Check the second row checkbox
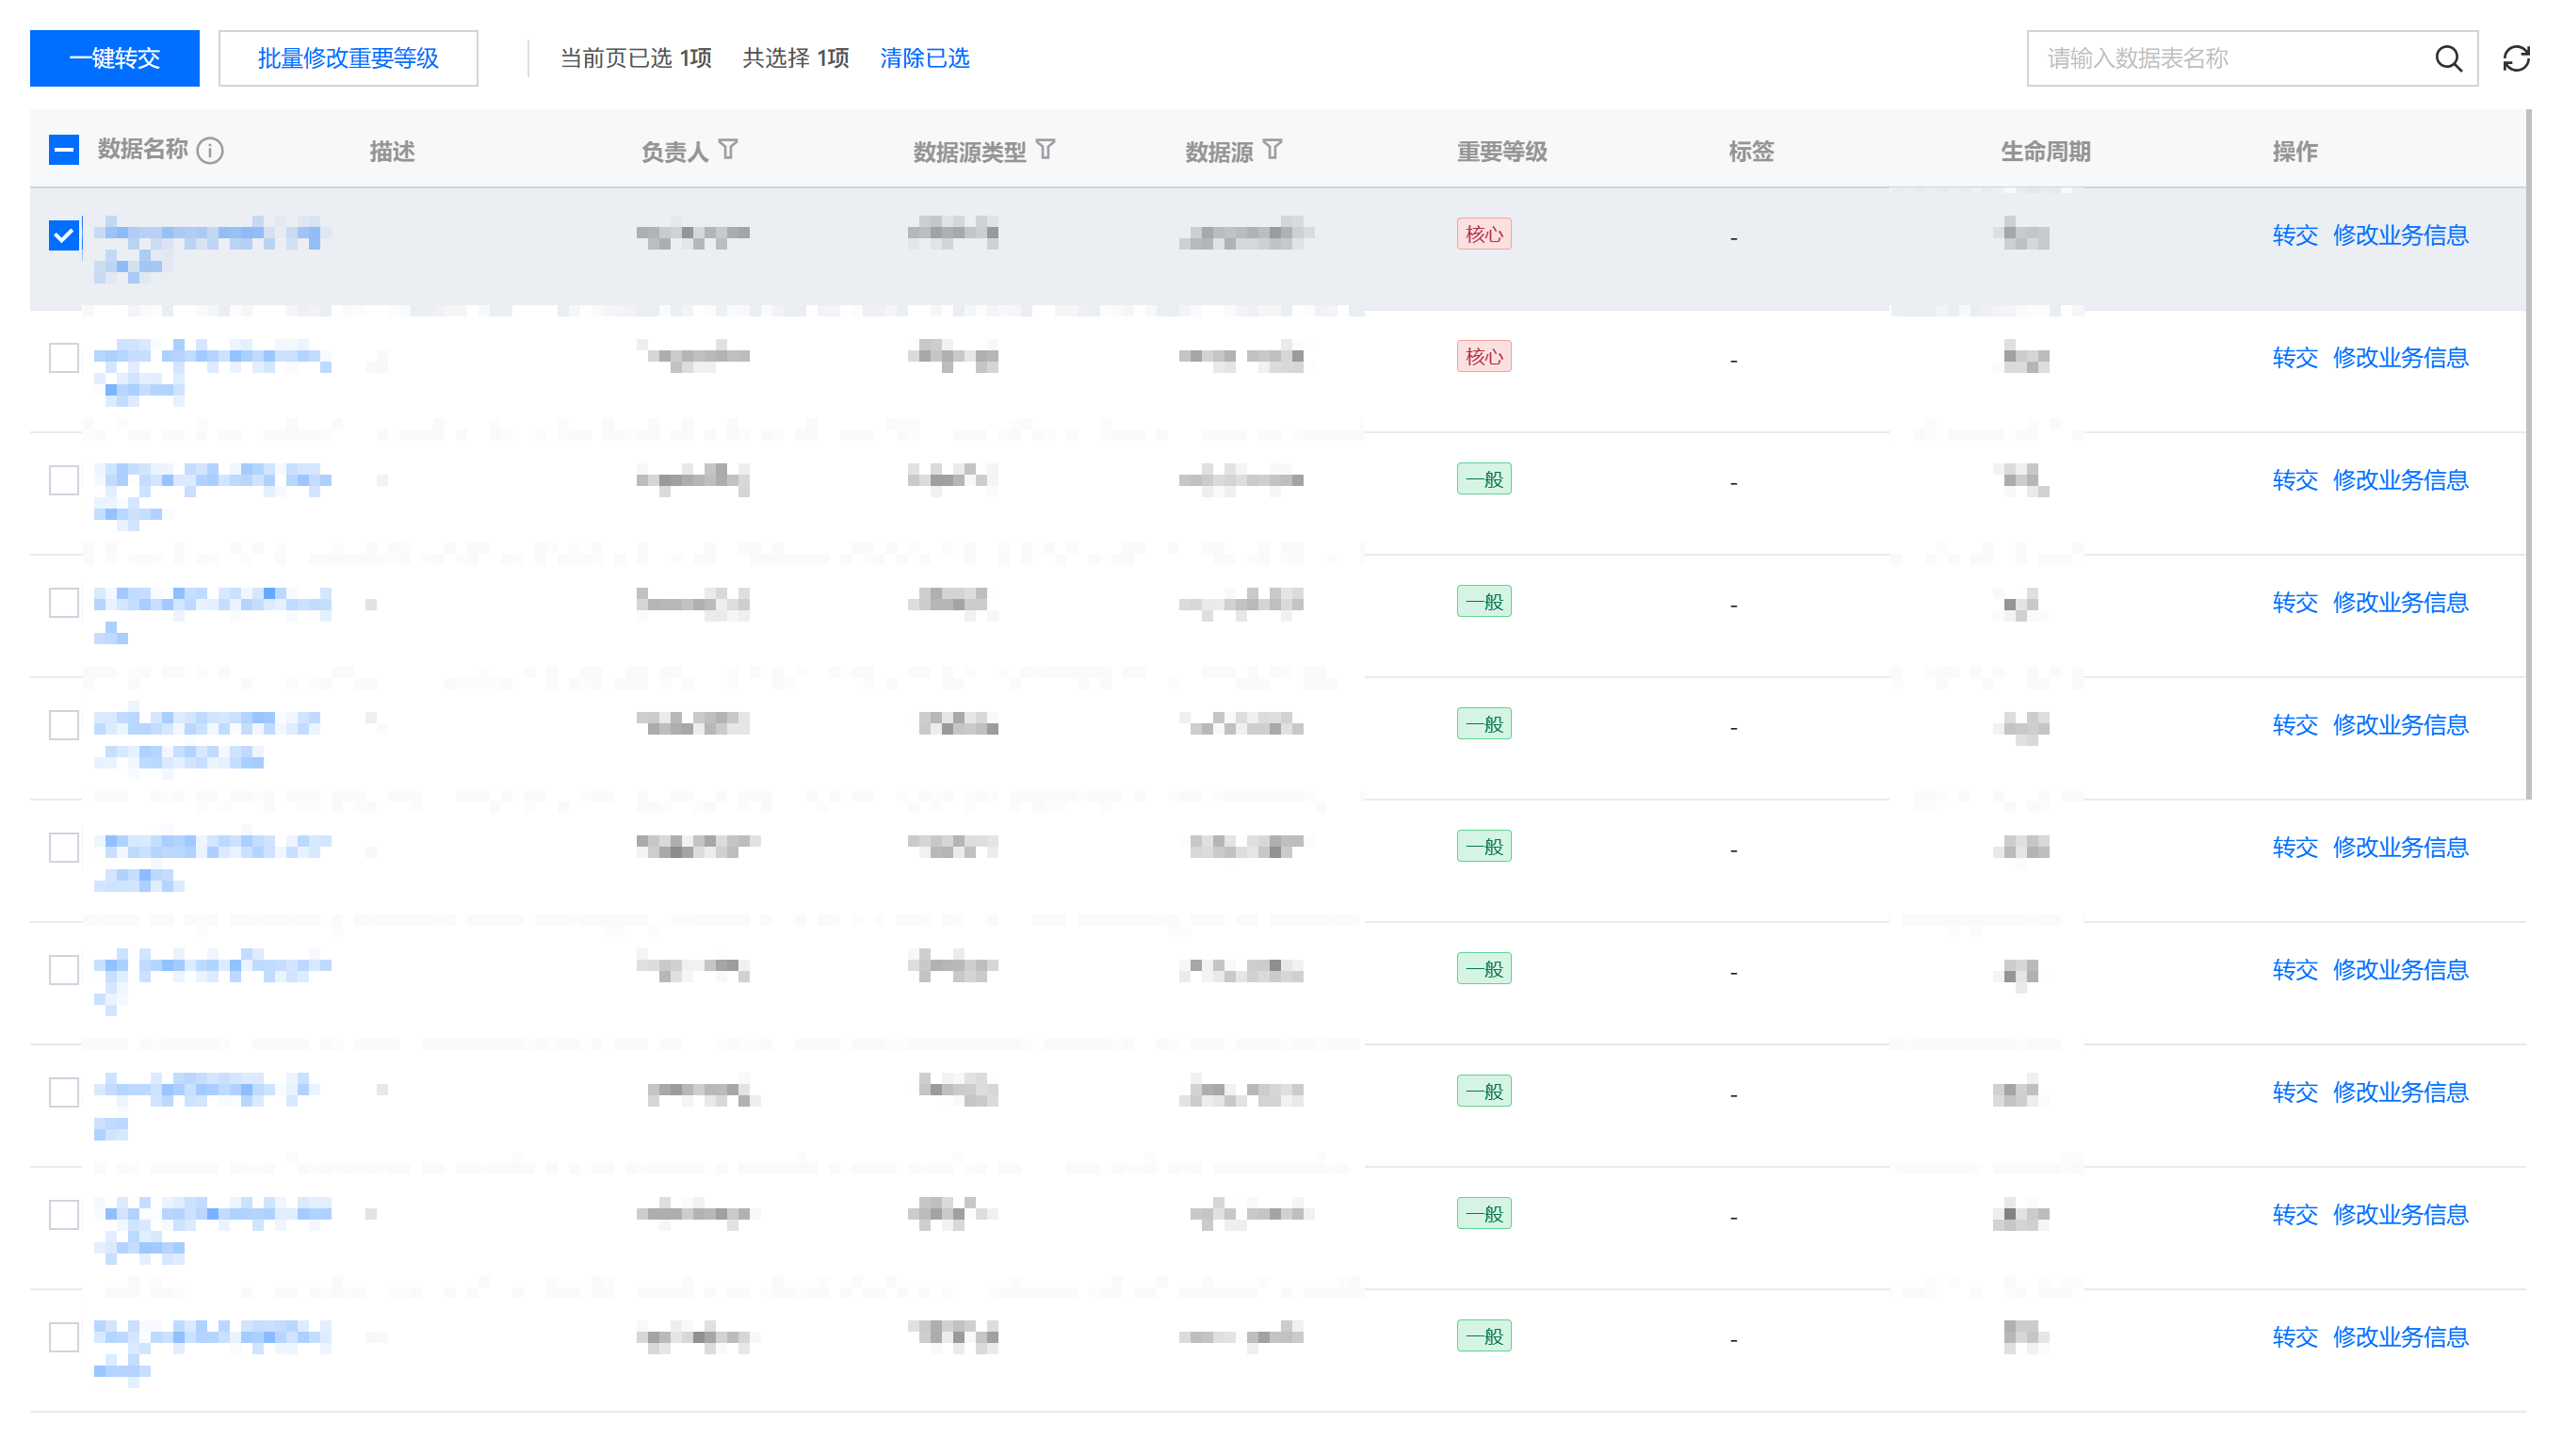Viewport: 2562px width, 1456px height. (x=64, y=358)
